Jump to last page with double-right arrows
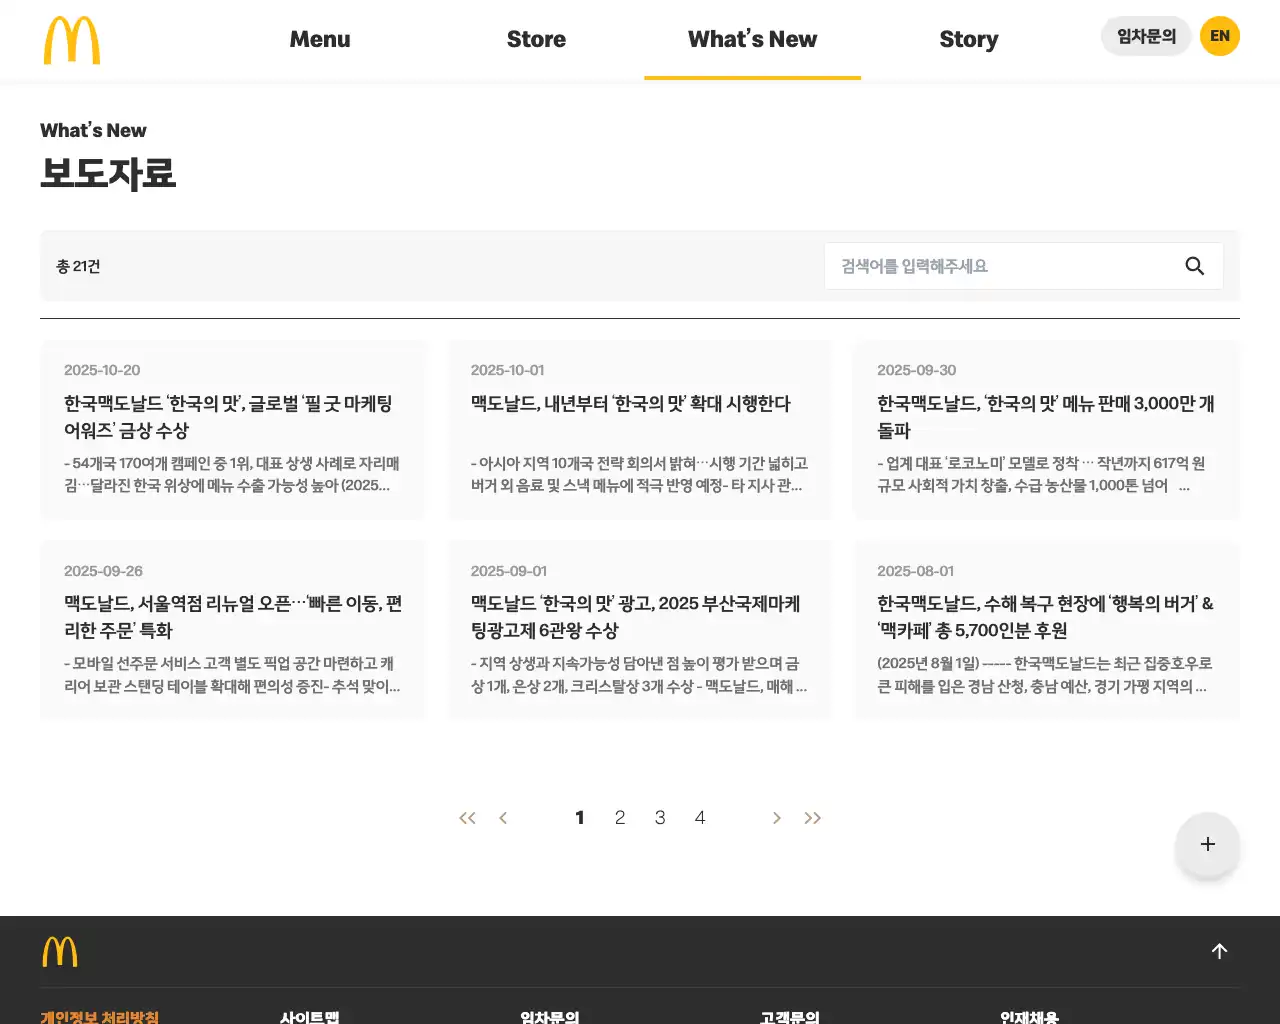Image resolution: width=1280 pixels, height=1024 pixels. [813, 818]
